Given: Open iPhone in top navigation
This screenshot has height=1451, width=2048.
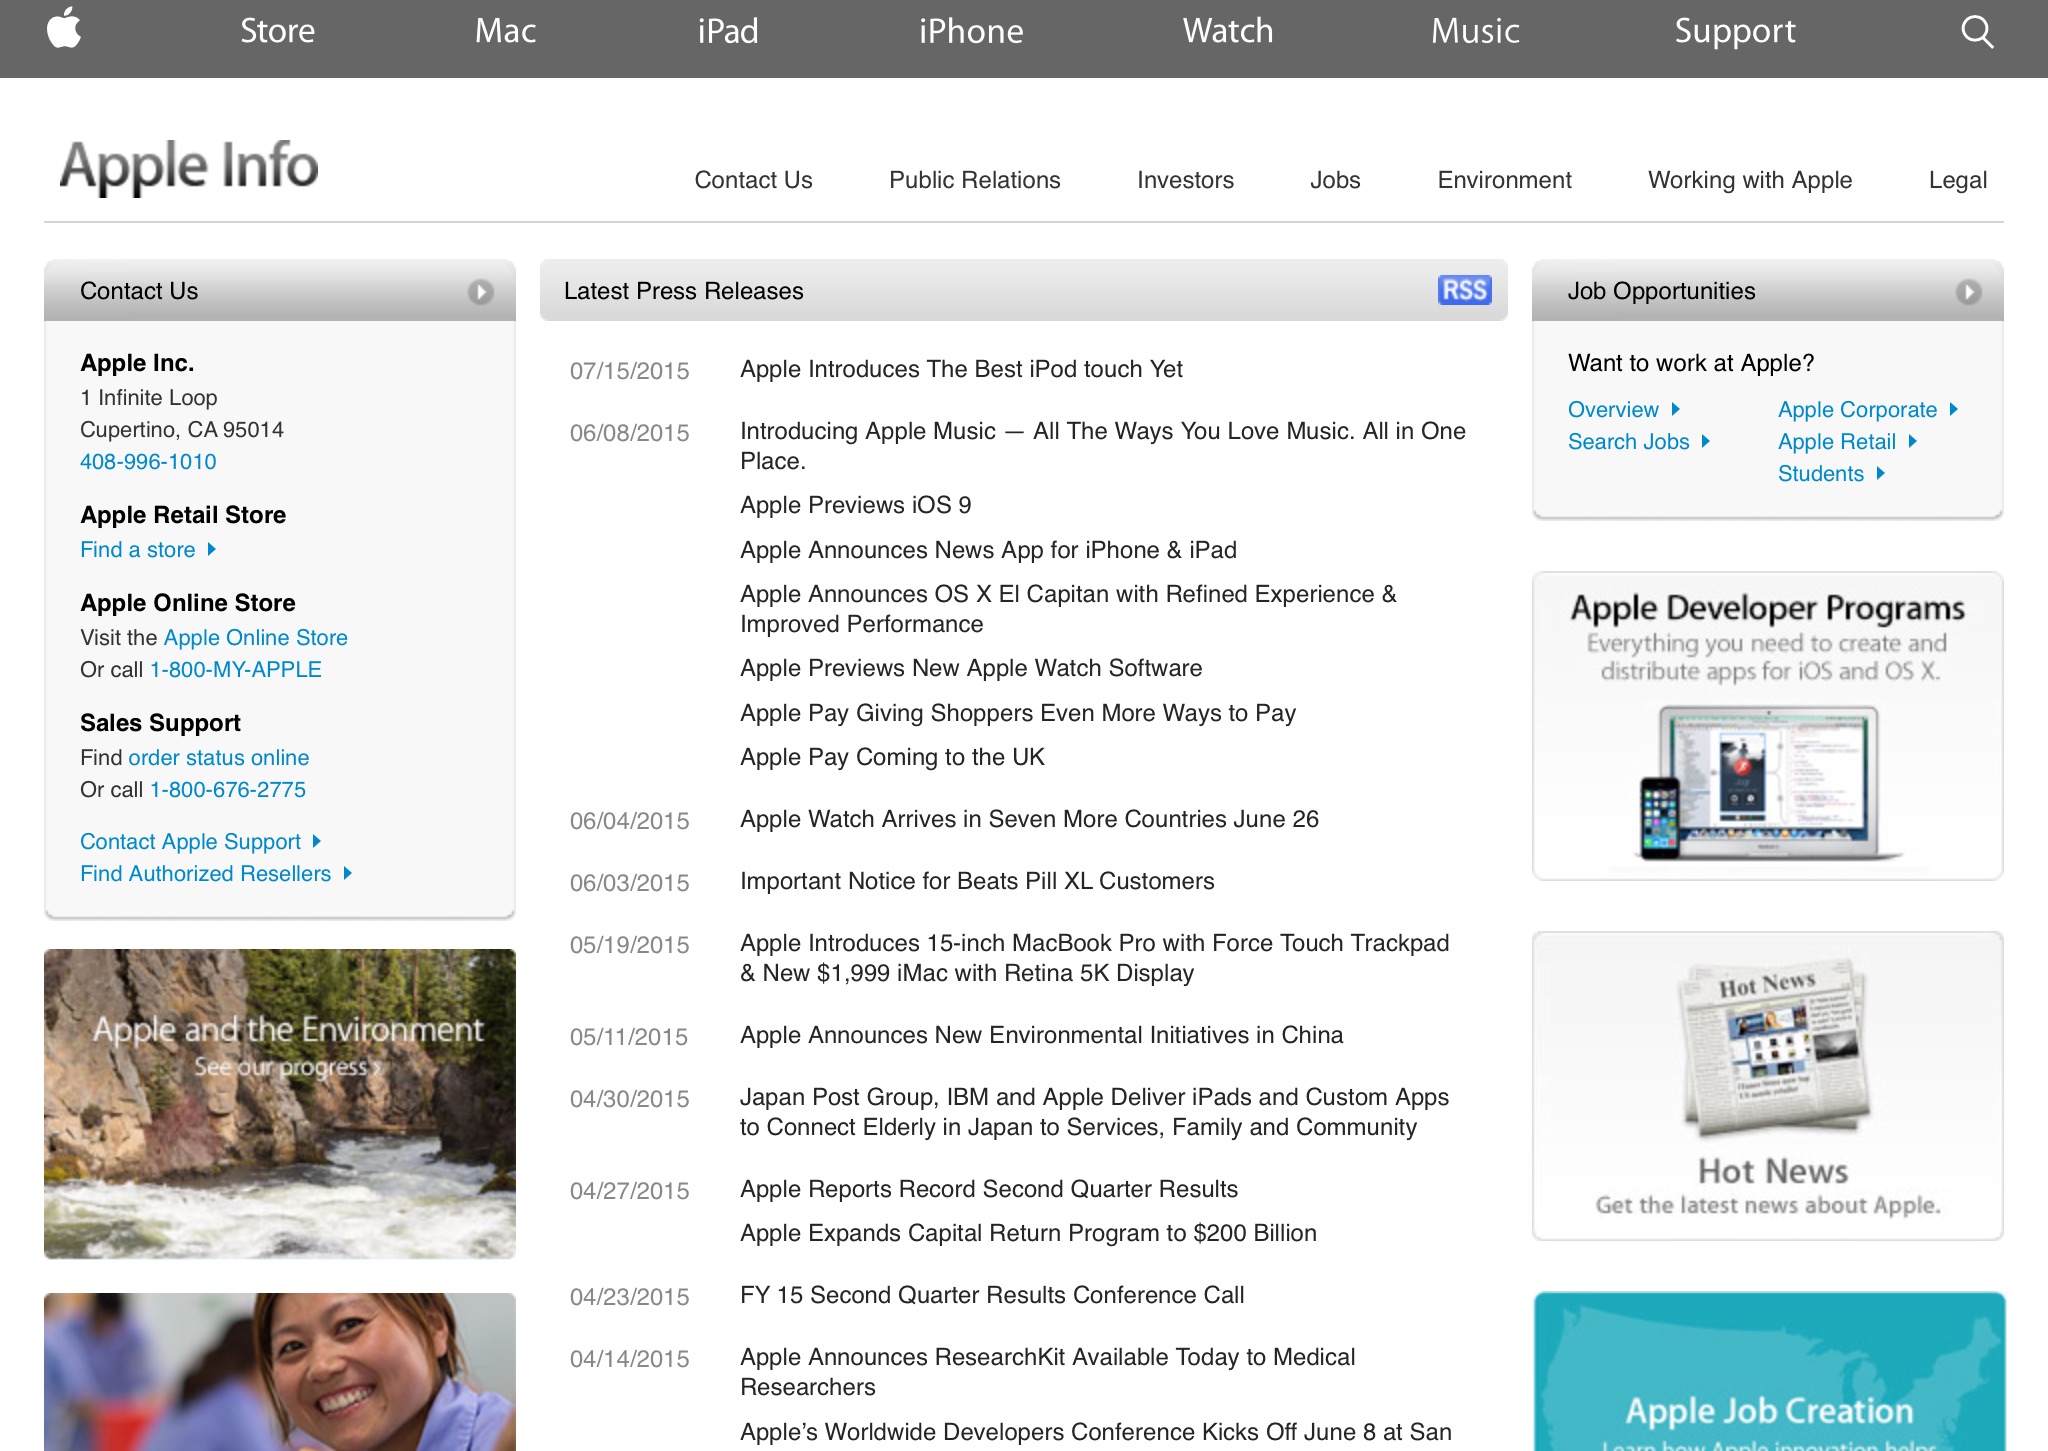Looking at the screenshot, I should [x=971, y=31].
